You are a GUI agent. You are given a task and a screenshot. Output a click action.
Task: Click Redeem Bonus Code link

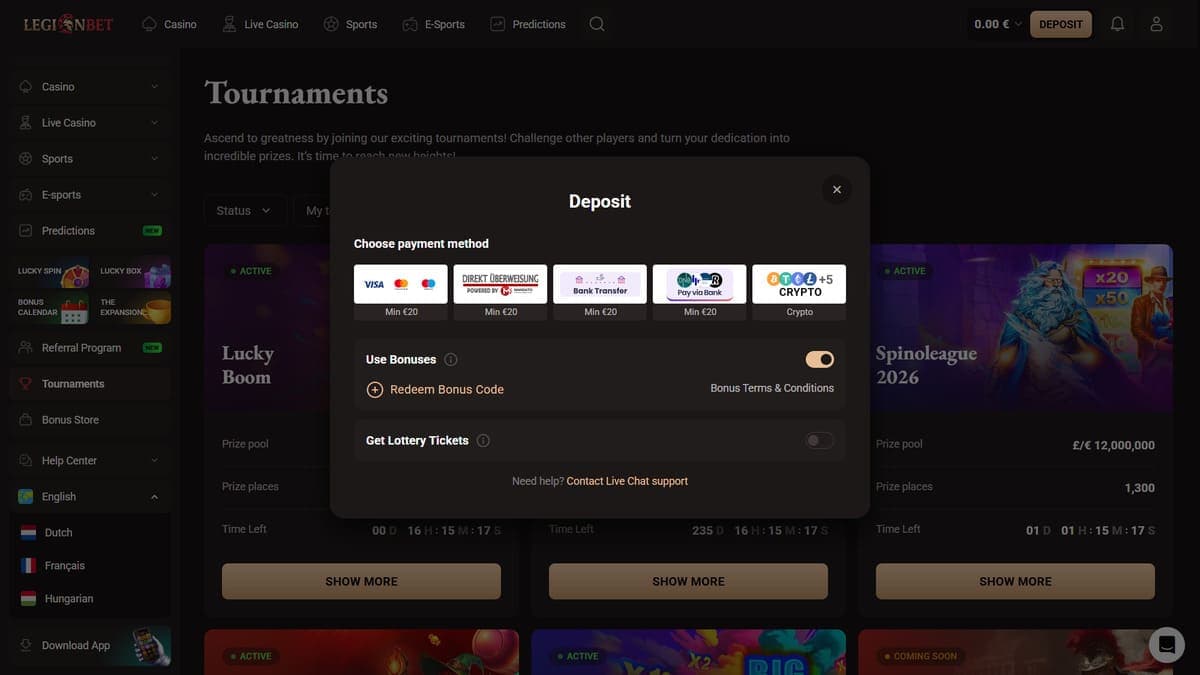coord(447,390)
